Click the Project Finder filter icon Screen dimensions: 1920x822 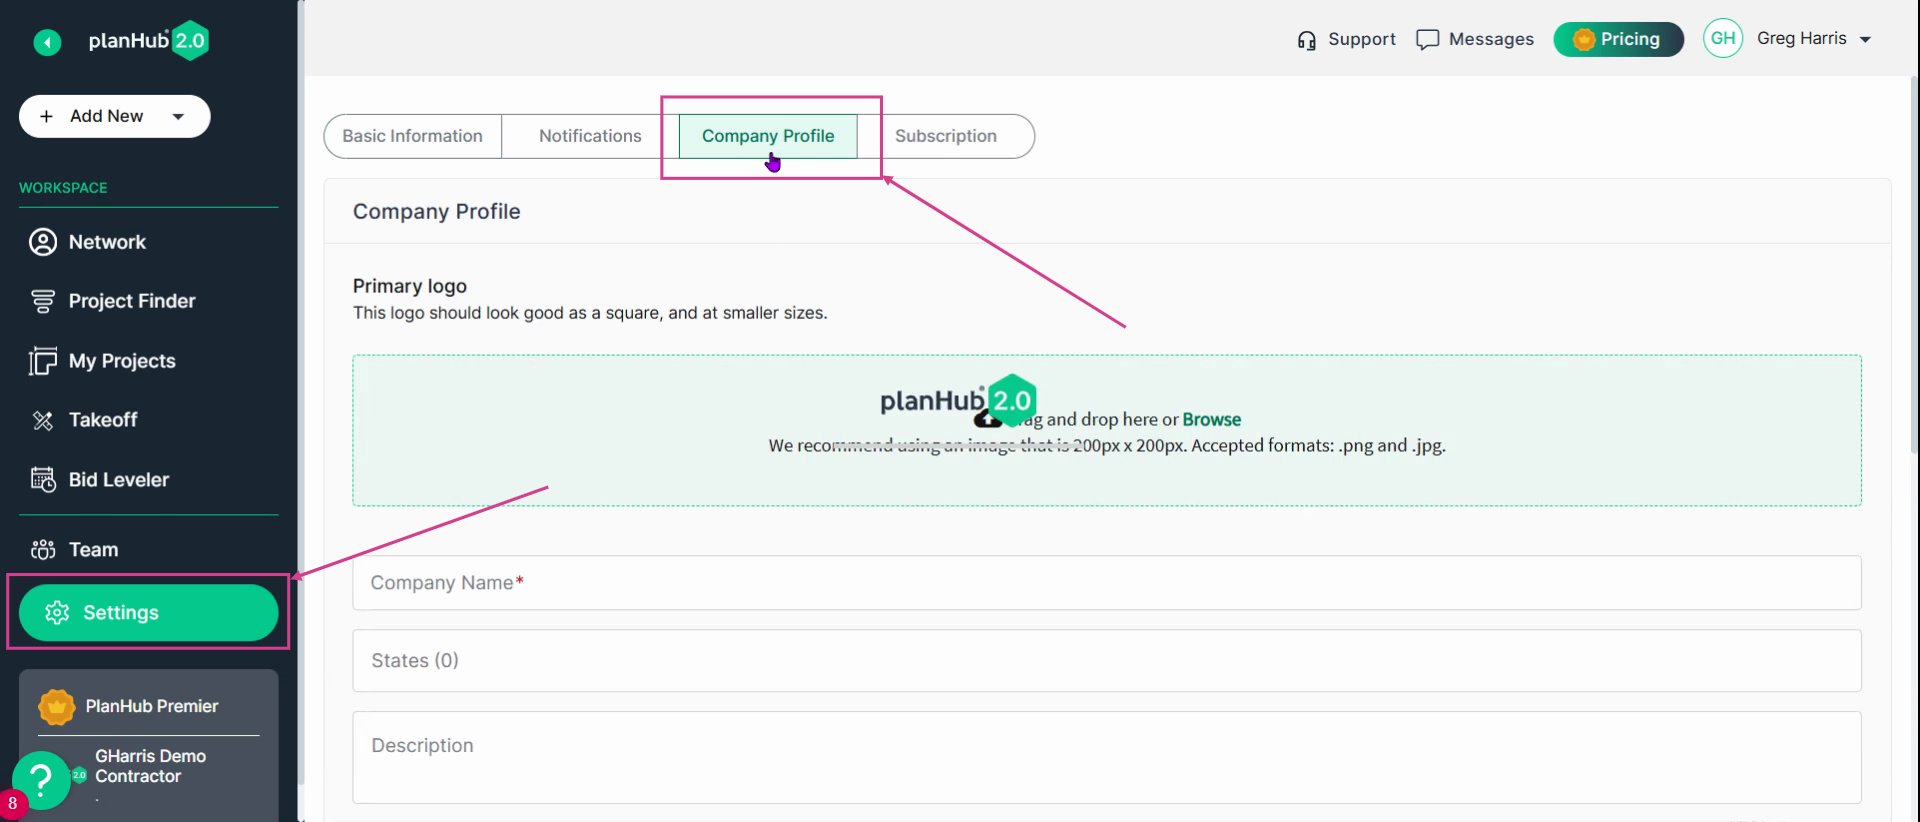[43, 301]
